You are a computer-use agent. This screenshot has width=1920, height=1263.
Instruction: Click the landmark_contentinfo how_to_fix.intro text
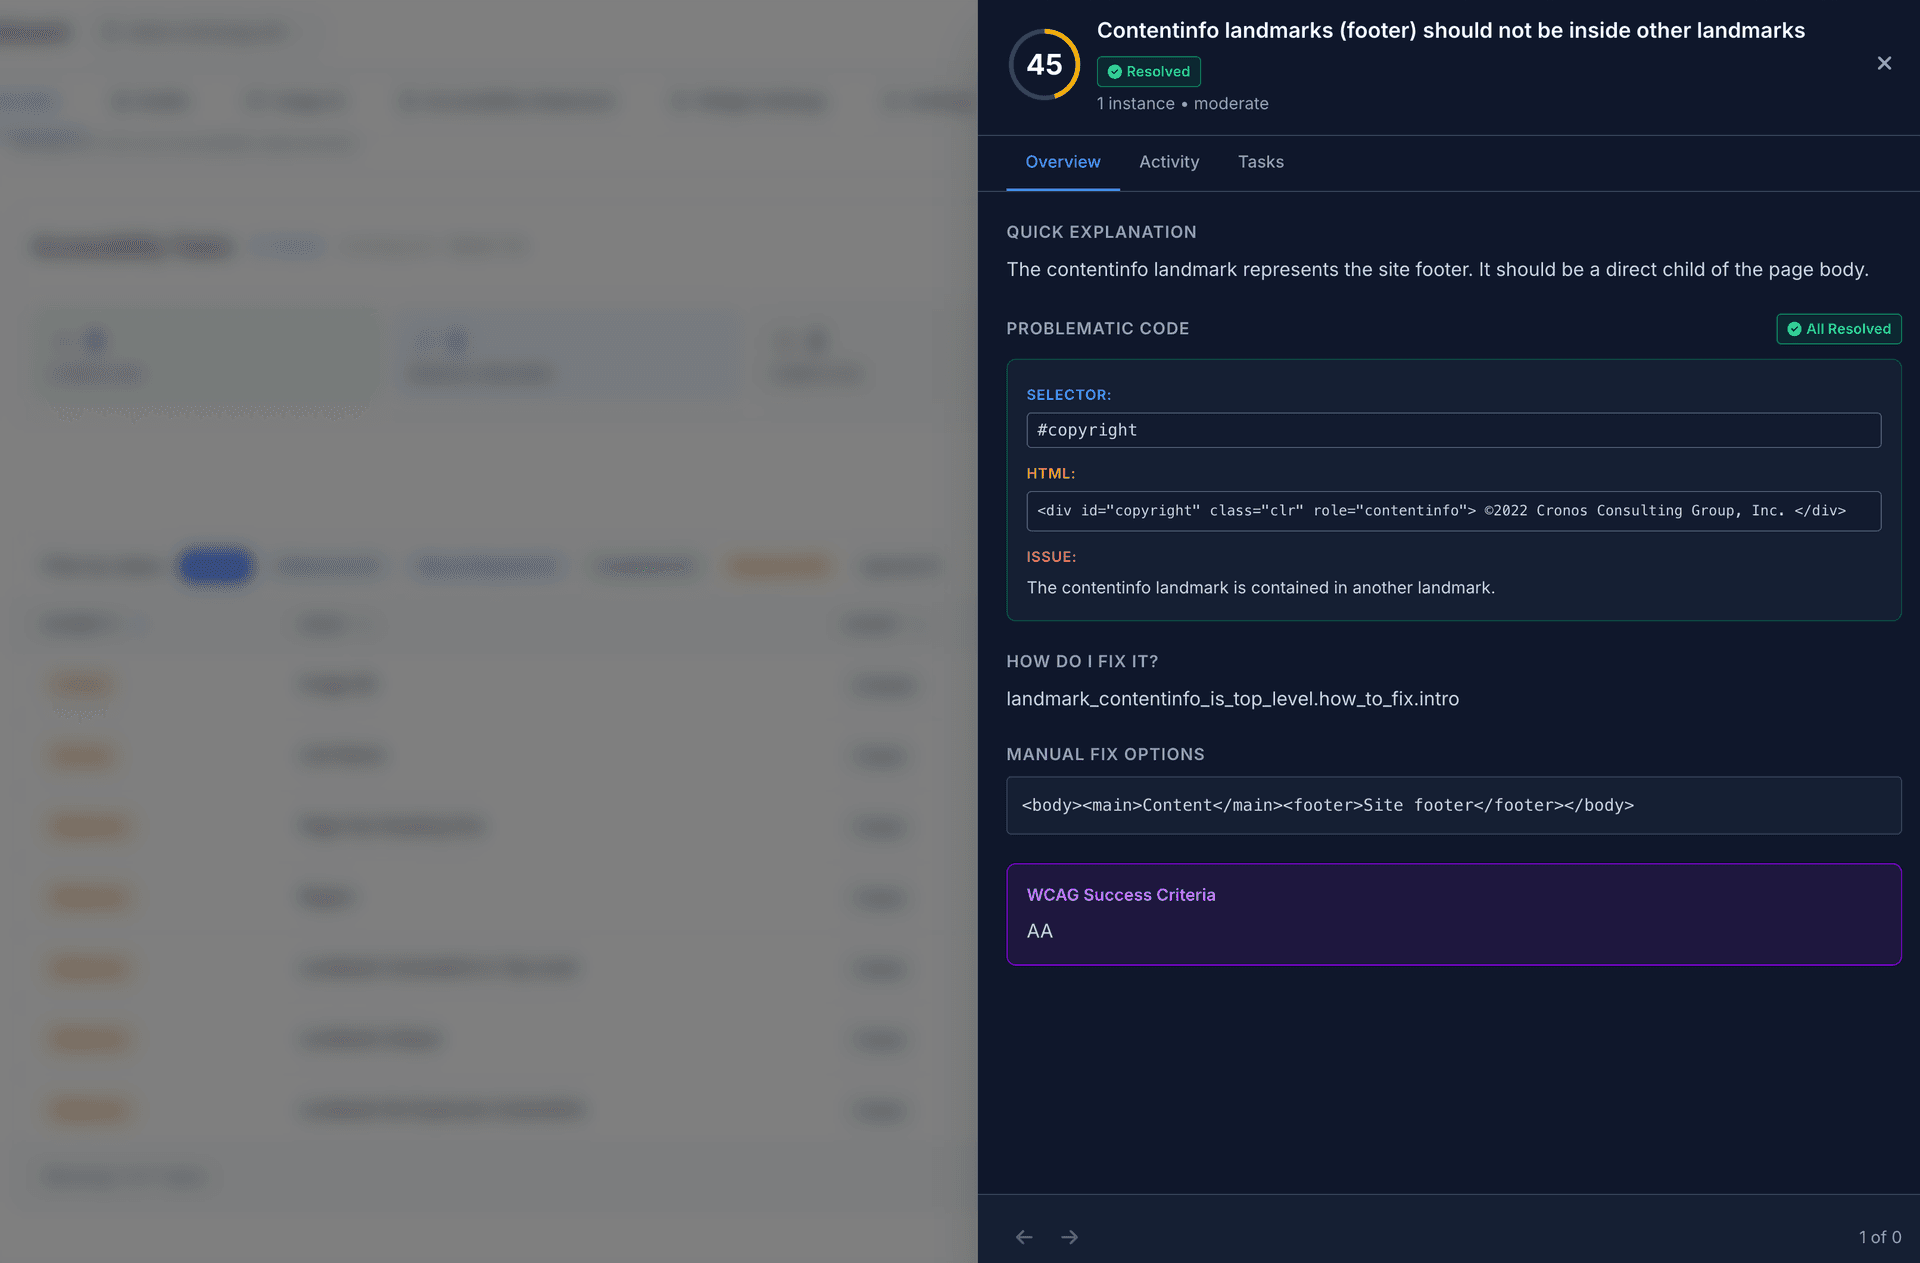(x=1232, y=699)
